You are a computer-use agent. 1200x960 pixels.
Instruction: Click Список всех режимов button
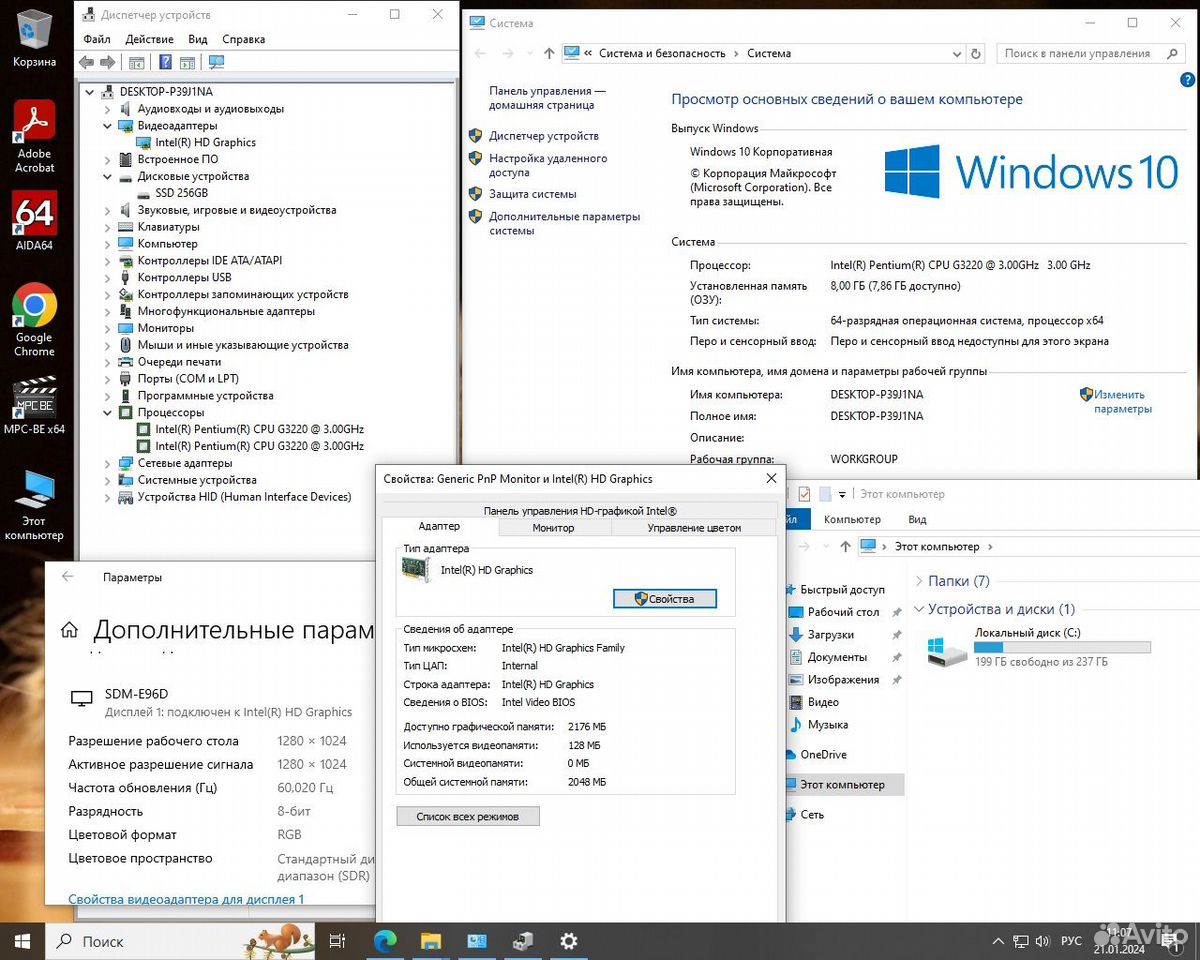coord(468,816)
